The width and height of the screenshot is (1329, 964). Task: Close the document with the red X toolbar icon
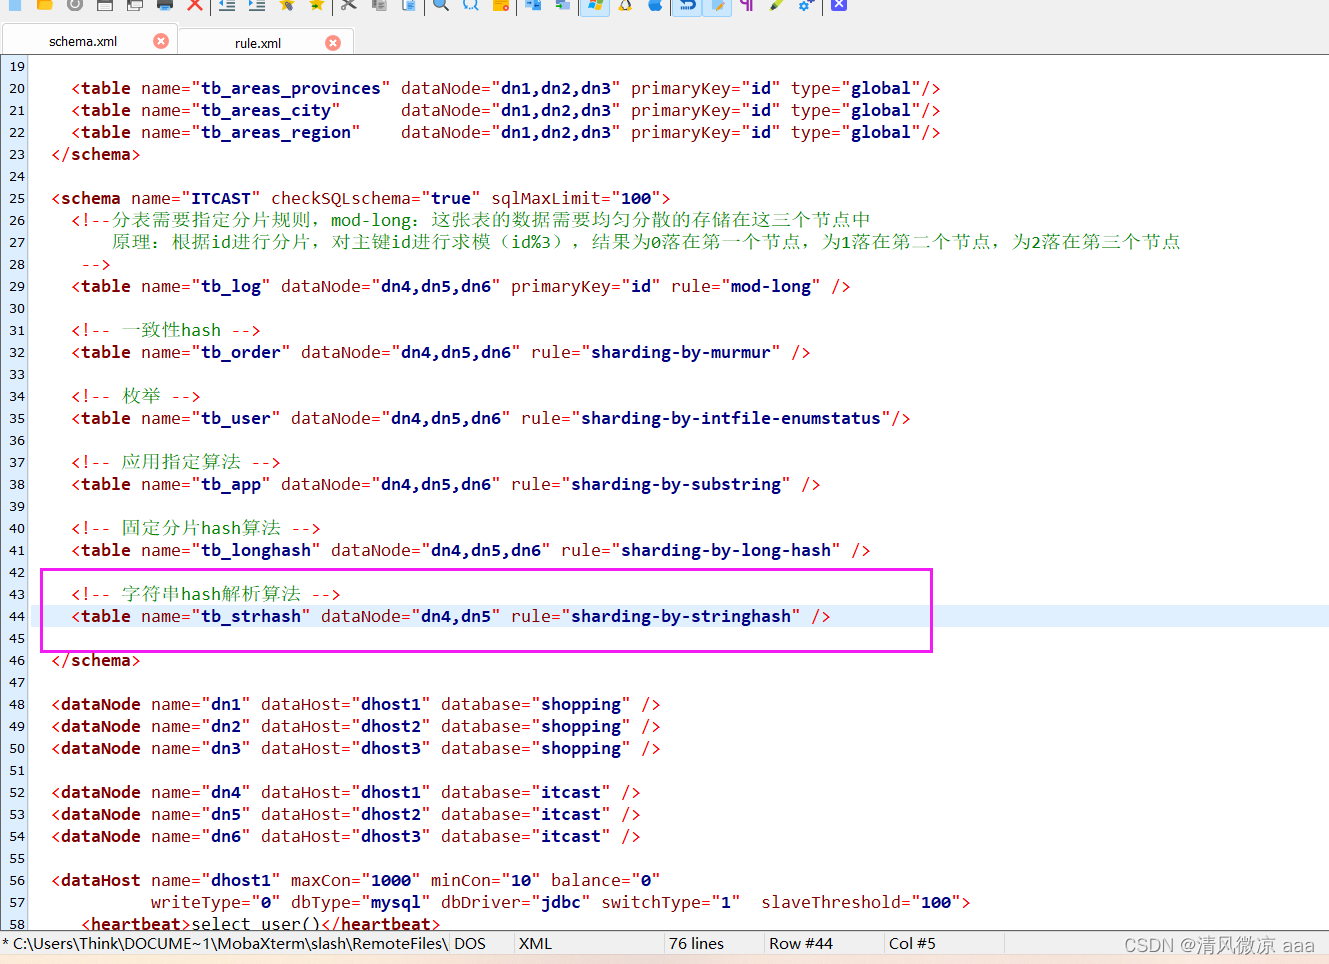point(195,4)
